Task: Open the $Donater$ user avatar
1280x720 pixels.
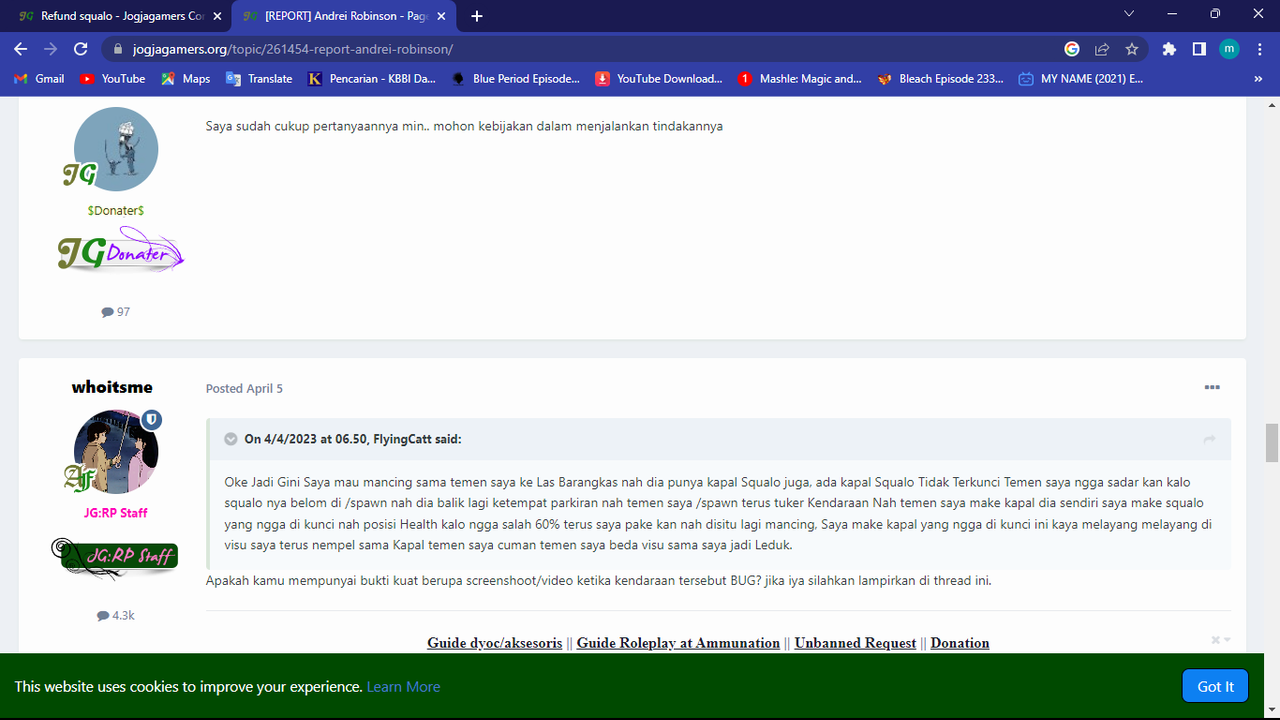Action: [x=116, y=149]
